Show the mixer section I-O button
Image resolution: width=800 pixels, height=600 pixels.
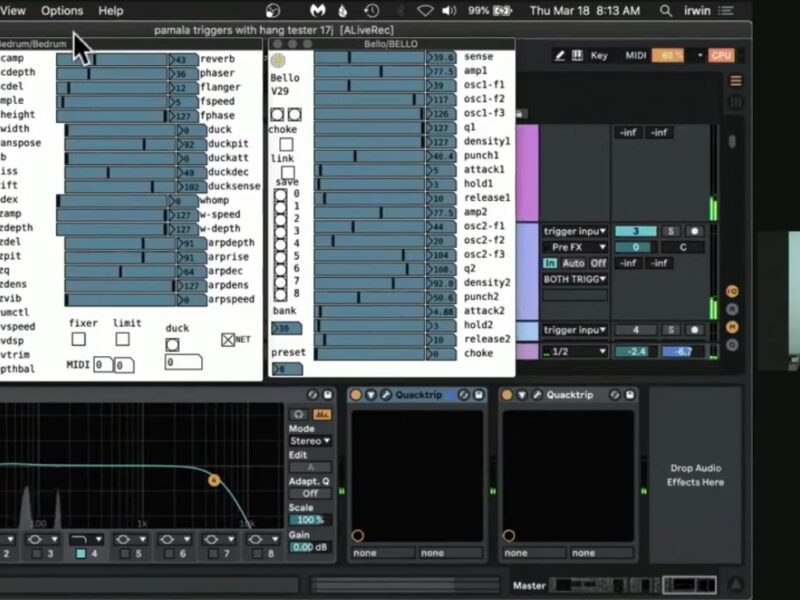point(732,291)
